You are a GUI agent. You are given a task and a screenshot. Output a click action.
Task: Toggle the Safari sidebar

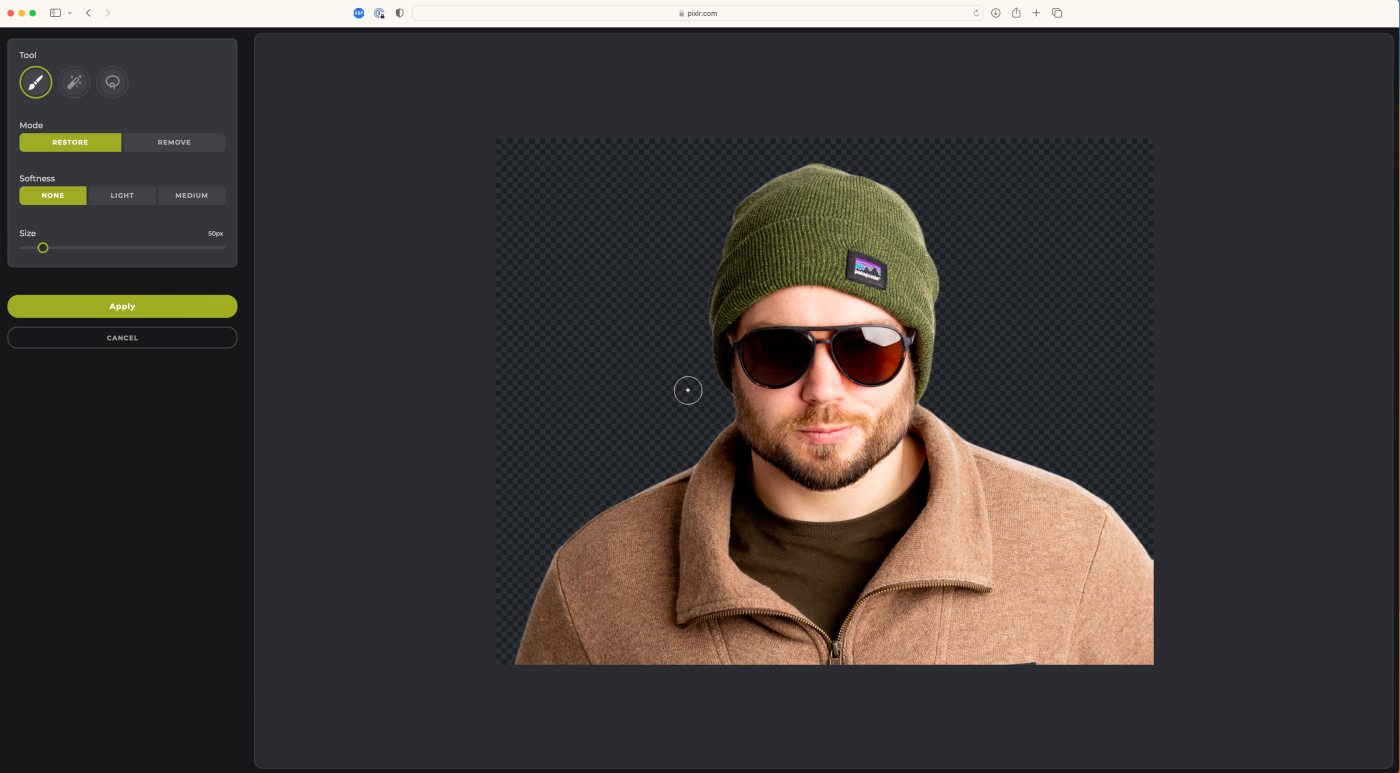pyautogui.click(x=56, y=13)
